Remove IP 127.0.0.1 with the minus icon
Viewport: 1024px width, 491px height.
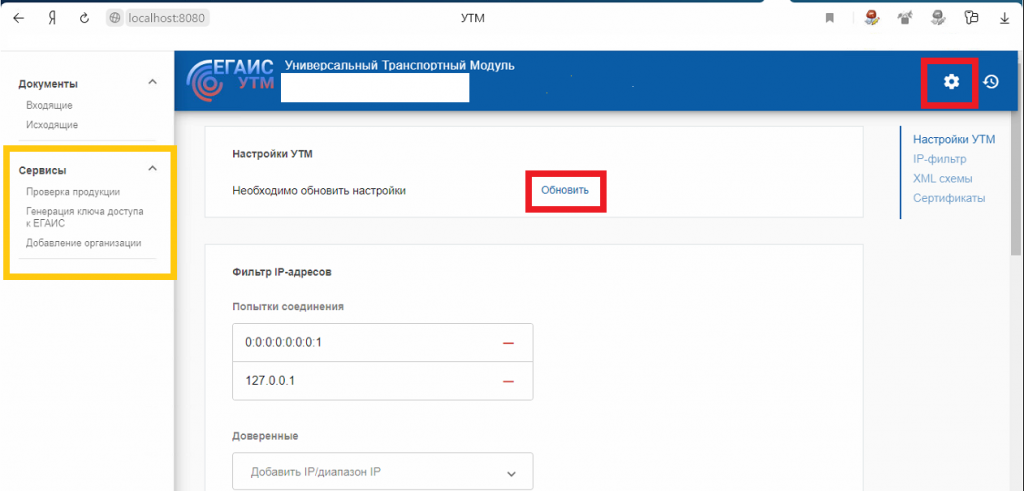508,381
